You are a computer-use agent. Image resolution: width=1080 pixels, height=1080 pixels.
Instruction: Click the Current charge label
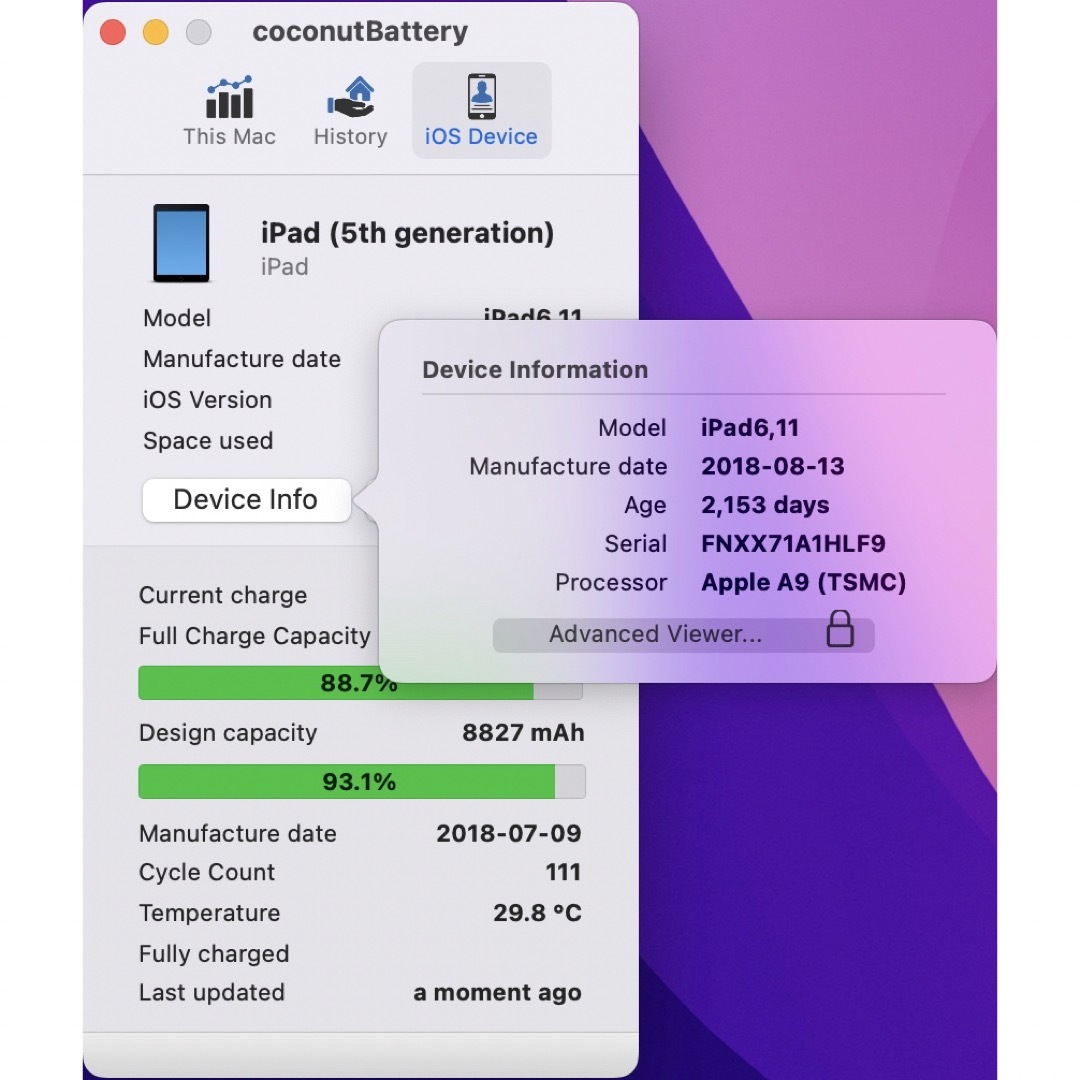223,595
